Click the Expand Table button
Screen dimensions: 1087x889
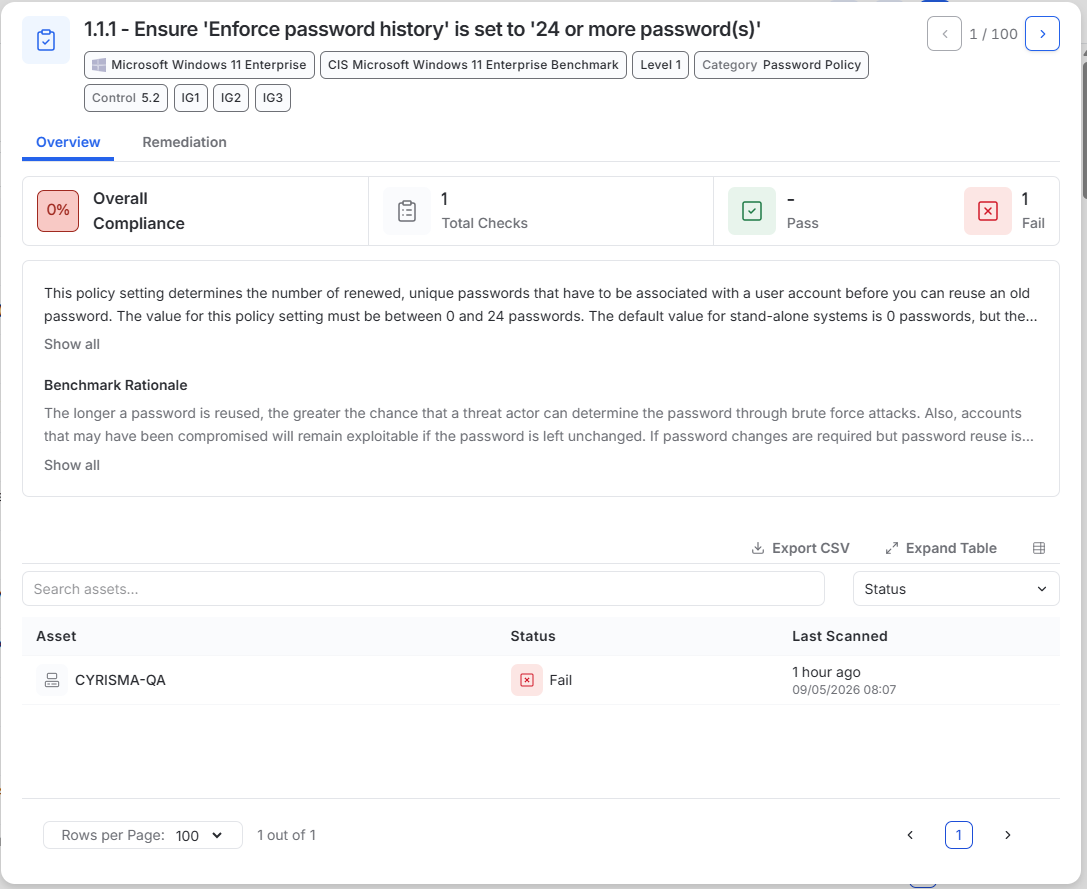[x=941, y=549]
